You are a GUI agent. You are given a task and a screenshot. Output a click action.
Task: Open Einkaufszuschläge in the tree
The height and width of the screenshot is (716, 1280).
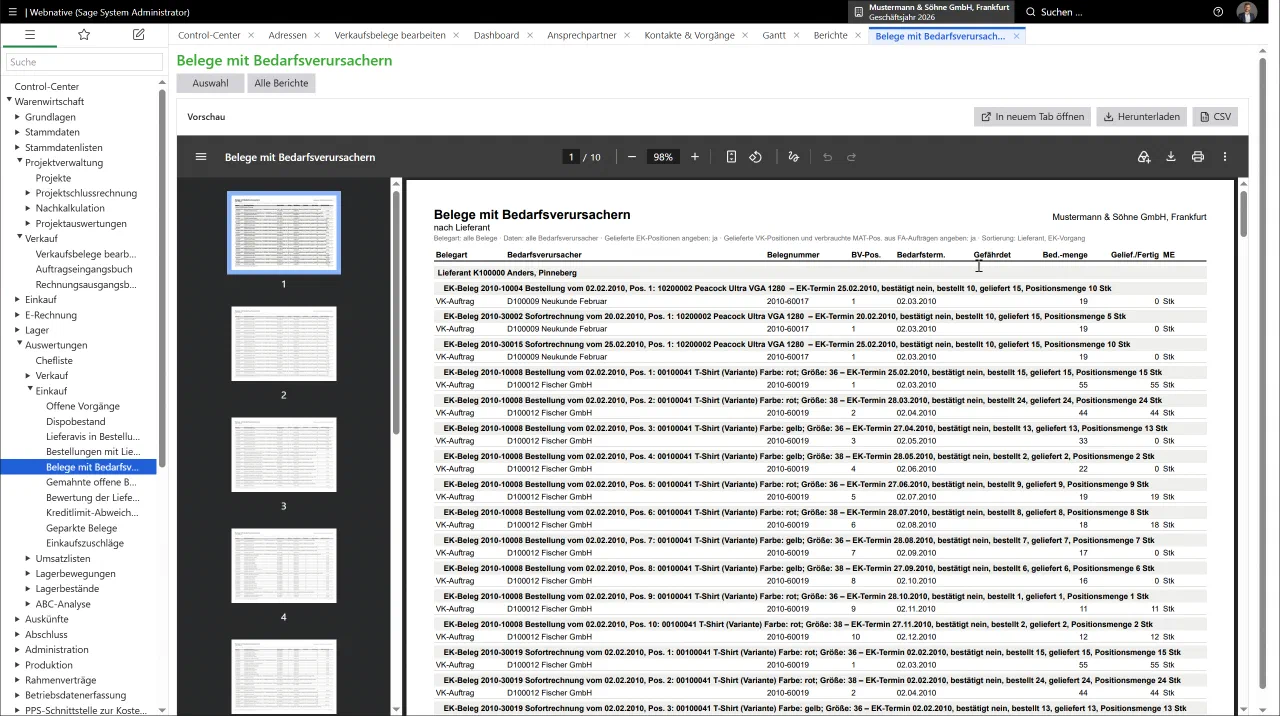[85, 543]
